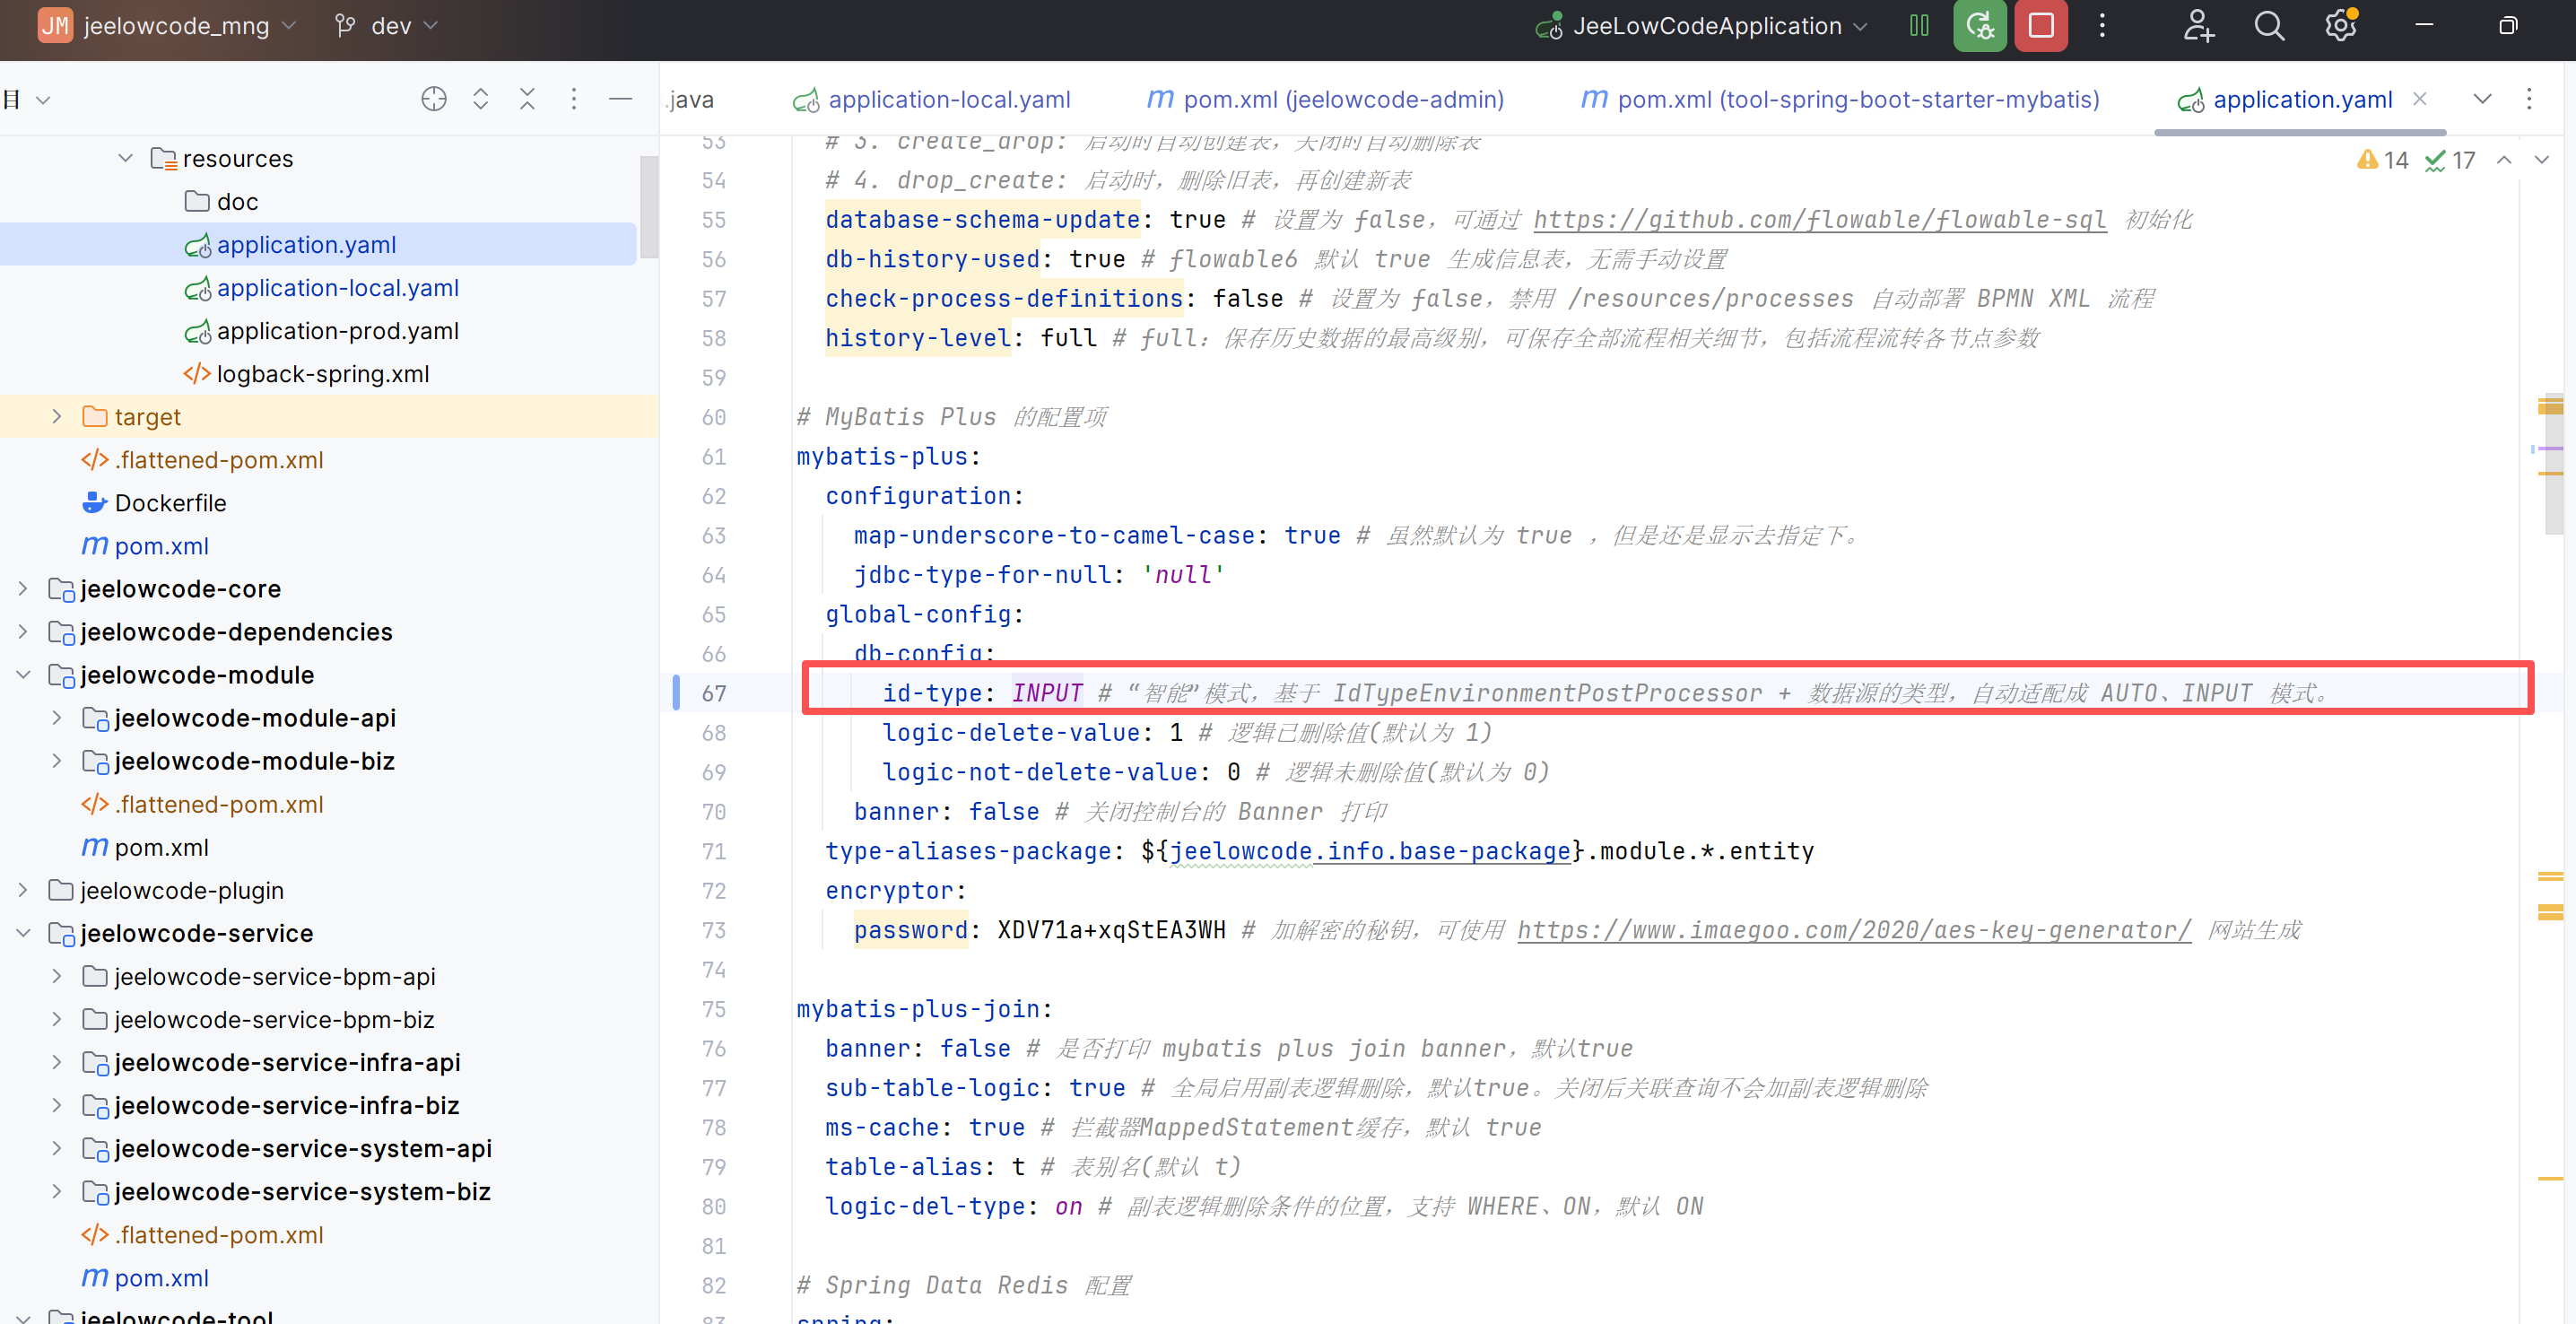Click the Select Opened File crosshair icon
This screenshot has width=2576, height=1324.
pyautogui.click(x=433, y=99)
